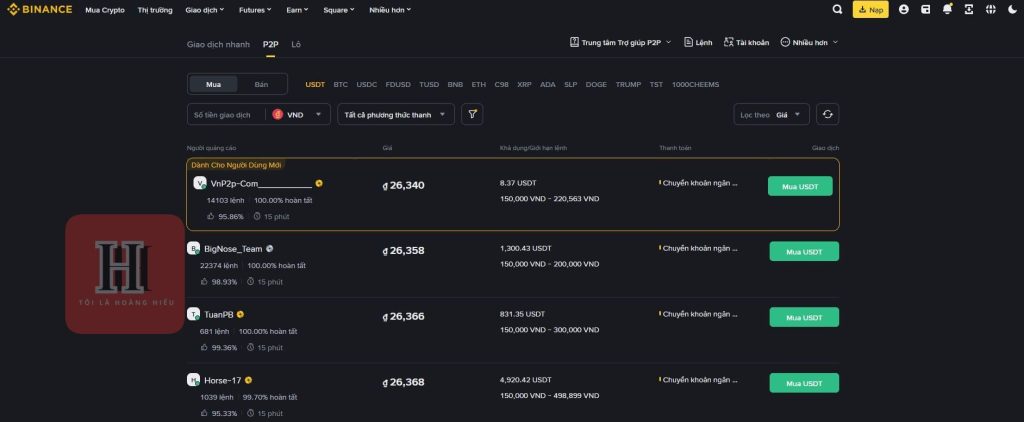The image size is (1024, 422).
Task: Open Horse-17 advertiser profile link
Action: (x=223, y=380)
